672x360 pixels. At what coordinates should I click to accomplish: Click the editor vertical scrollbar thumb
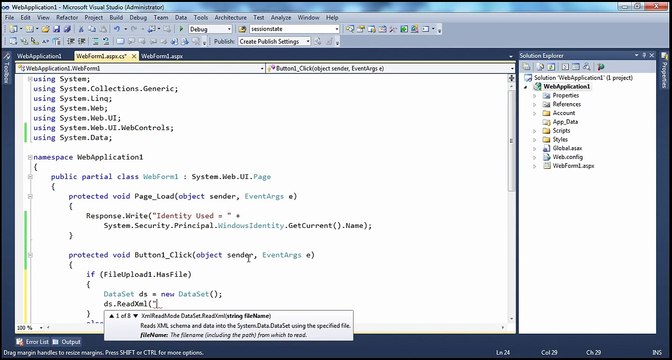click(x=511, y=141)
